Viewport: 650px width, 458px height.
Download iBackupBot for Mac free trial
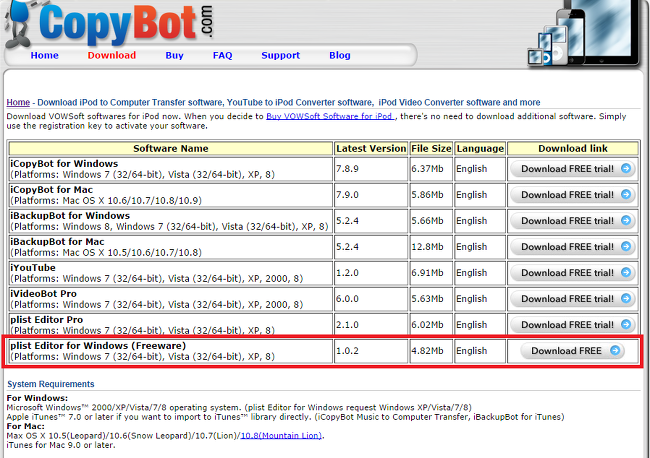[x=572, y=247]
